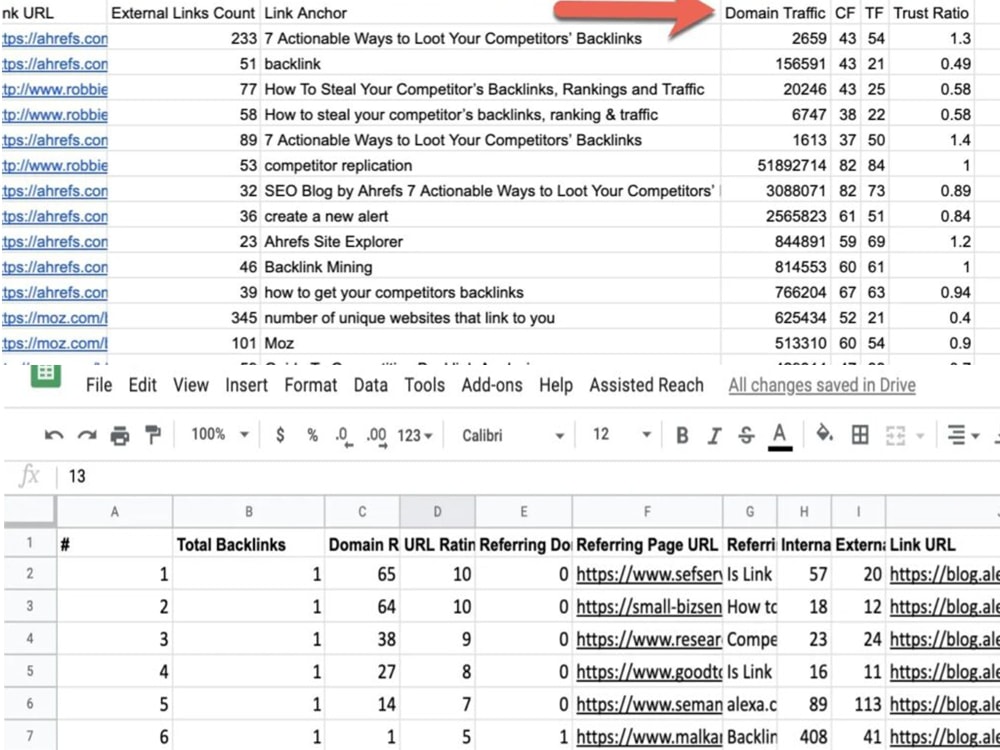The image size is (1000, 750).
Task: Open the https://small-bizsen referring page link
Action: (649, 607)
